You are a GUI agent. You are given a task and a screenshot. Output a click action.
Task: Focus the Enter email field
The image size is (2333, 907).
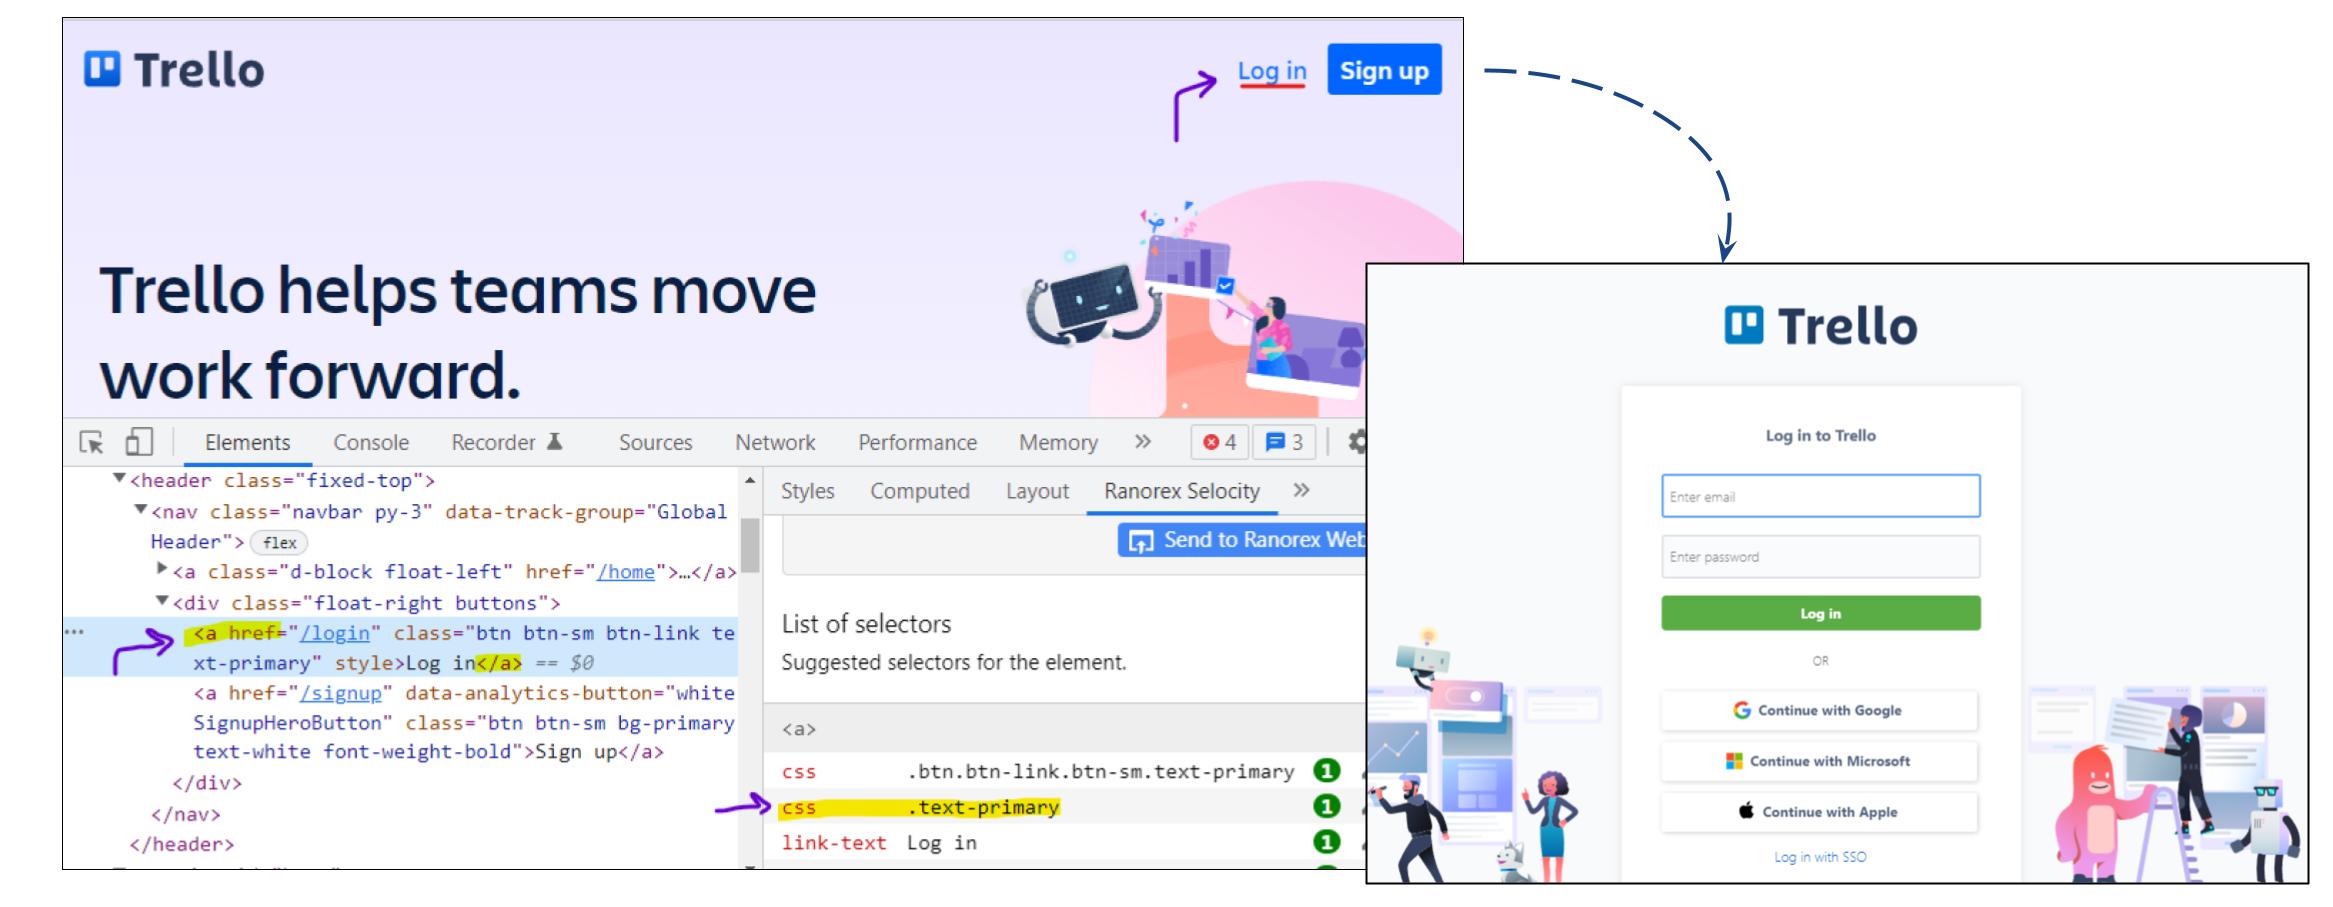tap(1820, 496)
